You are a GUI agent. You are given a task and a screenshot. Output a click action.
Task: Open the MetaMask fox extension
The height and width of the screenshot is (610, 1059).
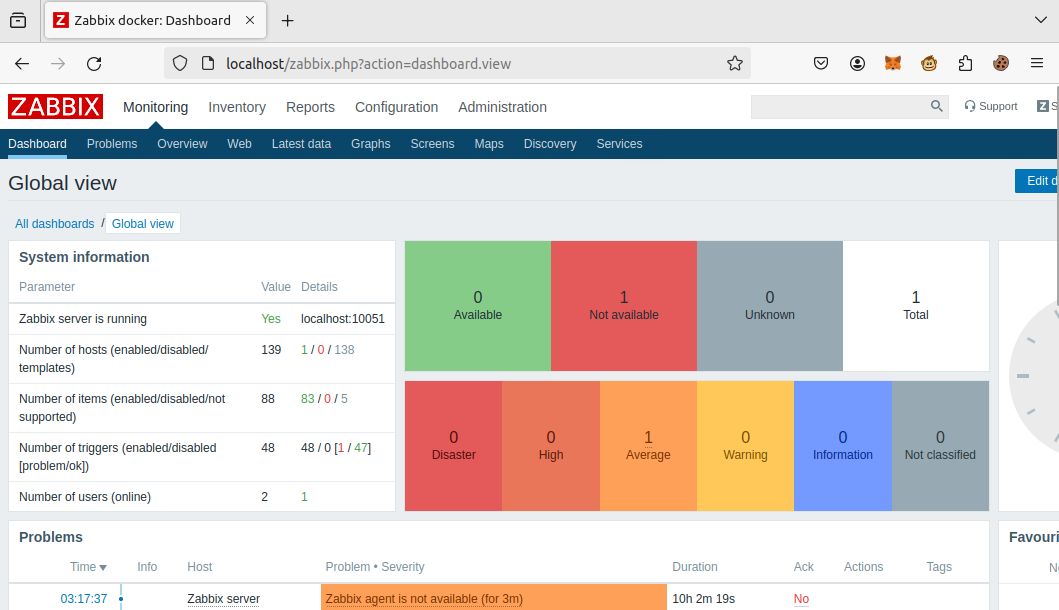(x=893, y=63)
